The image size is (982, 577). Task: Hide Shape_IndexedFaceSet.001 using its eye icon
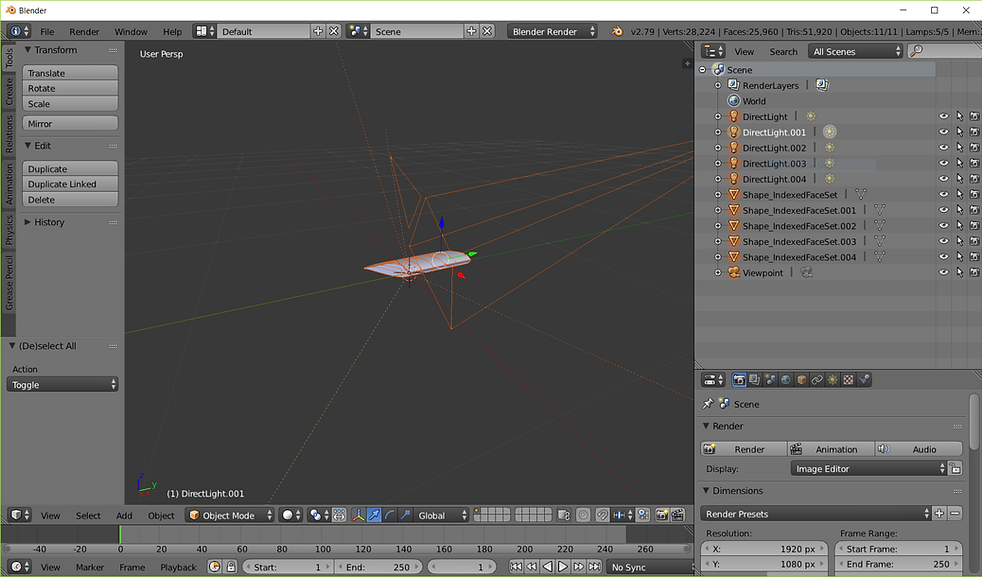pyautogui.click(x=944, y=210)
